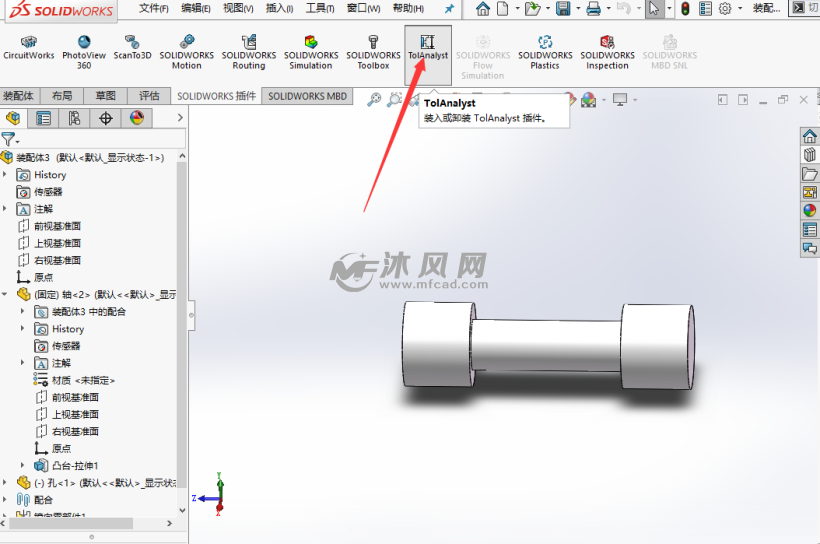820x544 pixels.
Task: Open DimXpertManager crosshair tab
Action: [x=106, y=118]
